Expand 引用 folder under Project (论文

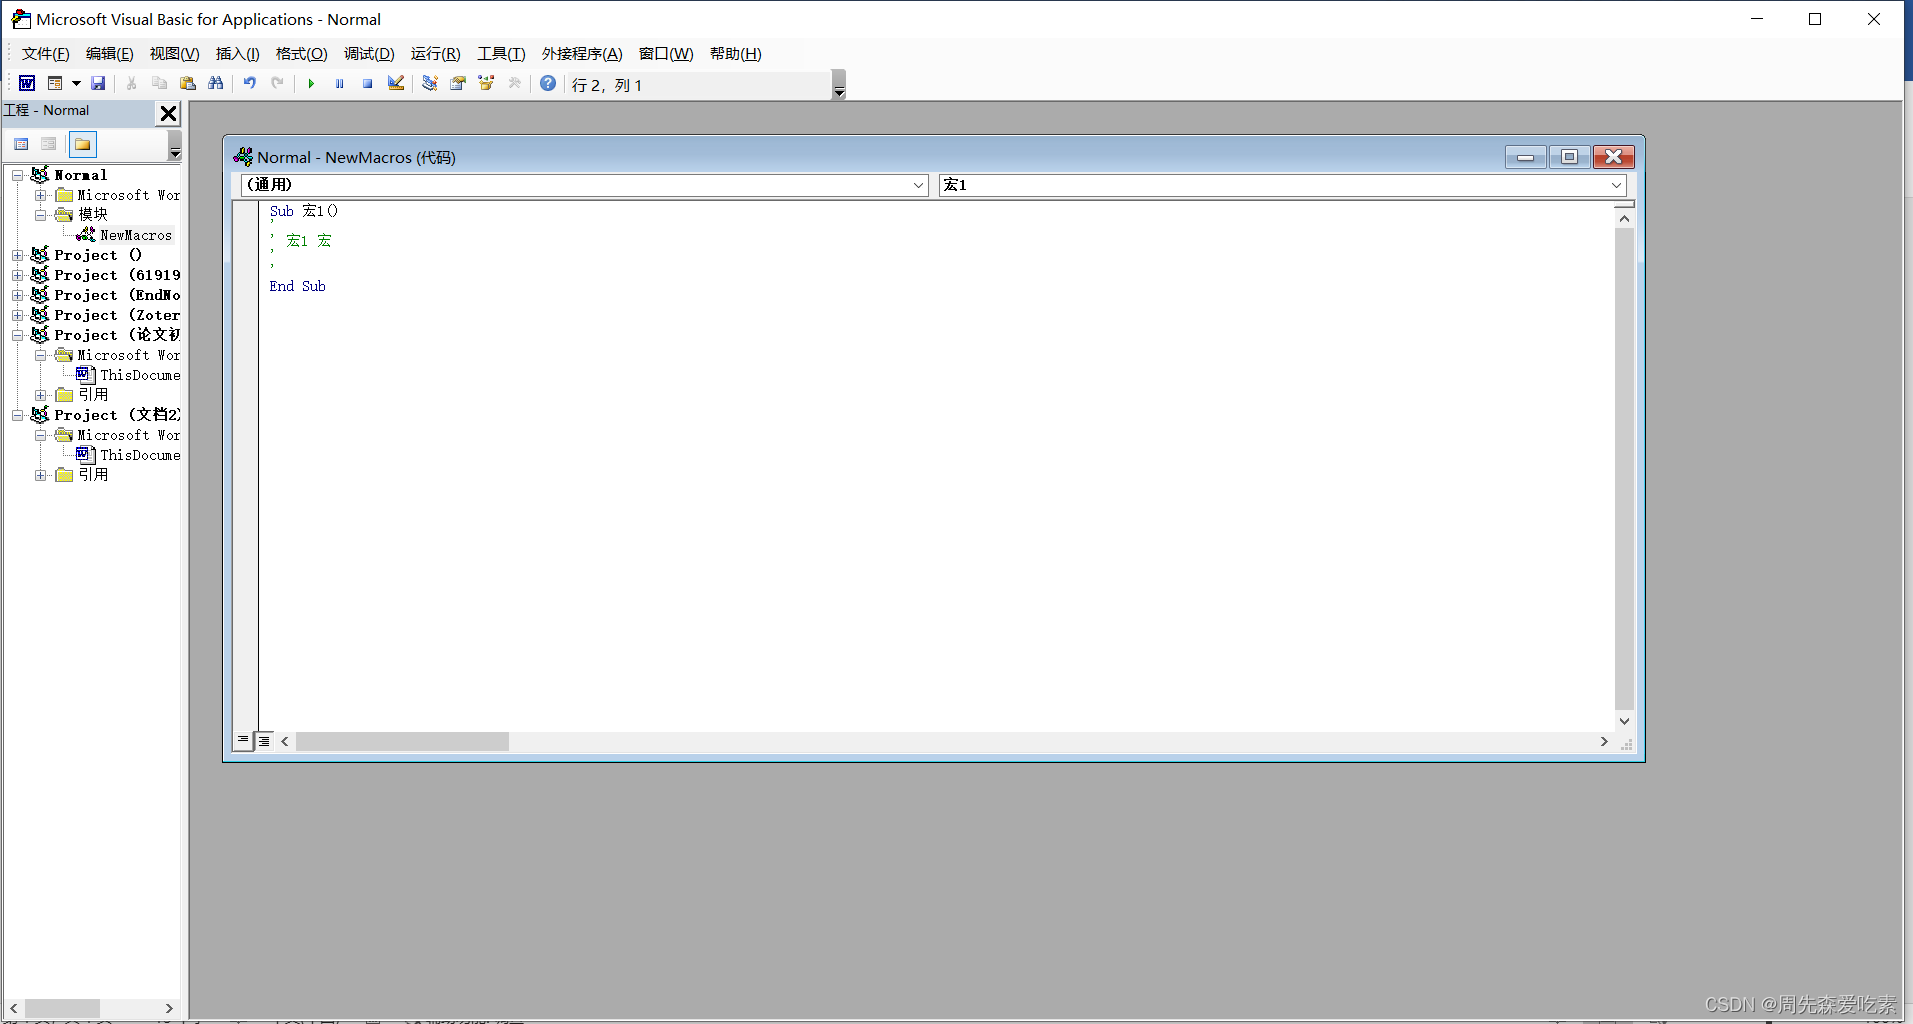click(x=40, y=395)
